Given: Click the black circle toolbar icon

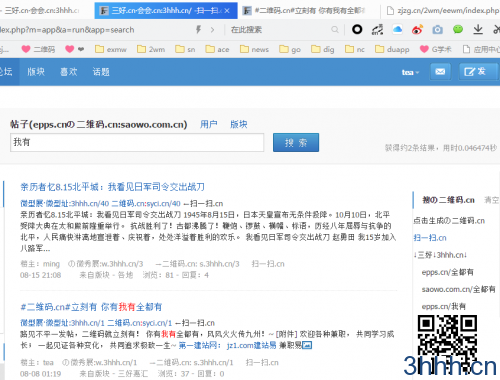Looking at the screenshot, I should pos(357,29).
